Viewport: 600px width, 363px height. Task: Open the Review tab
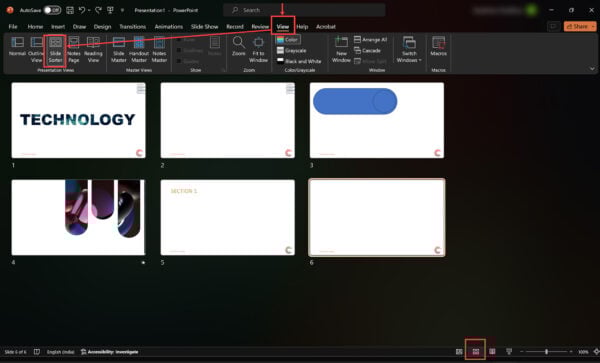tap(260, 27)
